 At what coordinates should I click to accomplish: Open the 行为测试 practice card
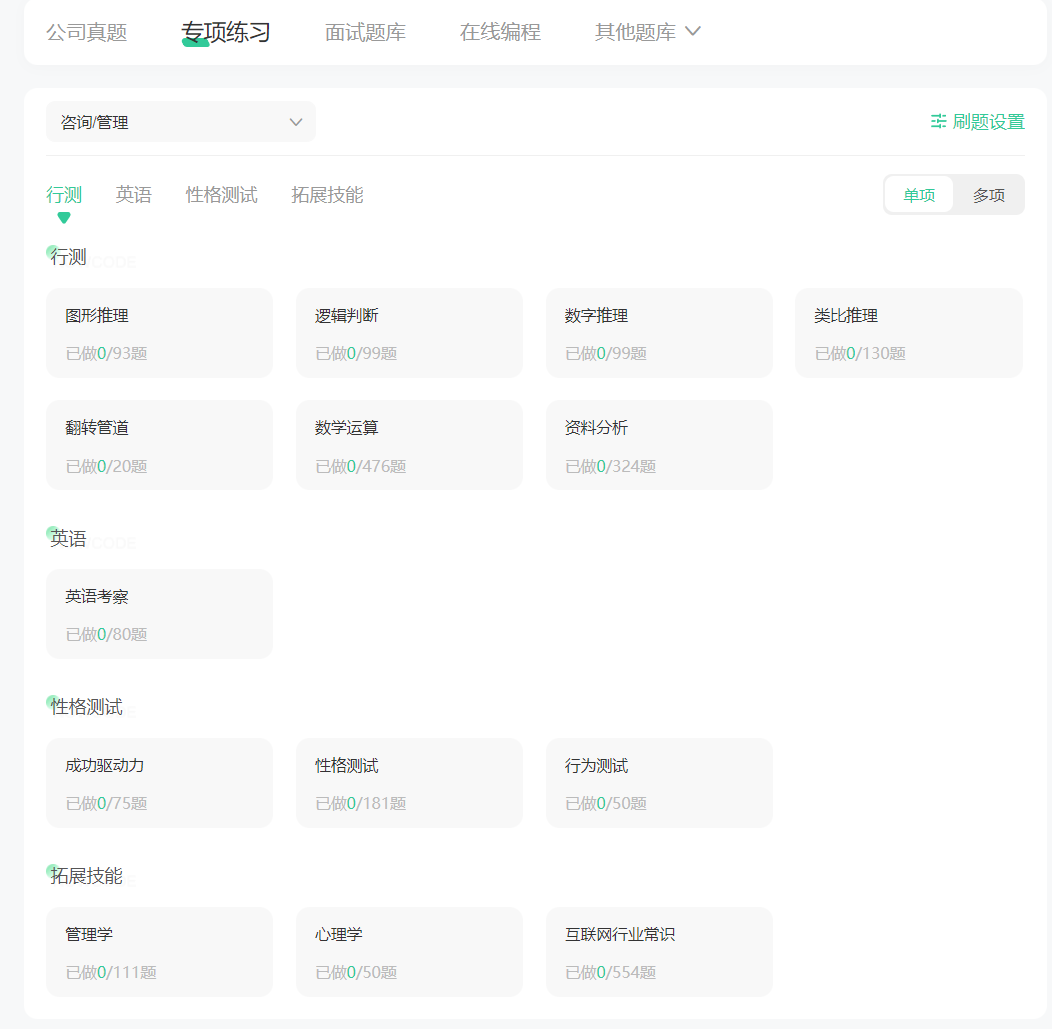click(x=660, y=783)
